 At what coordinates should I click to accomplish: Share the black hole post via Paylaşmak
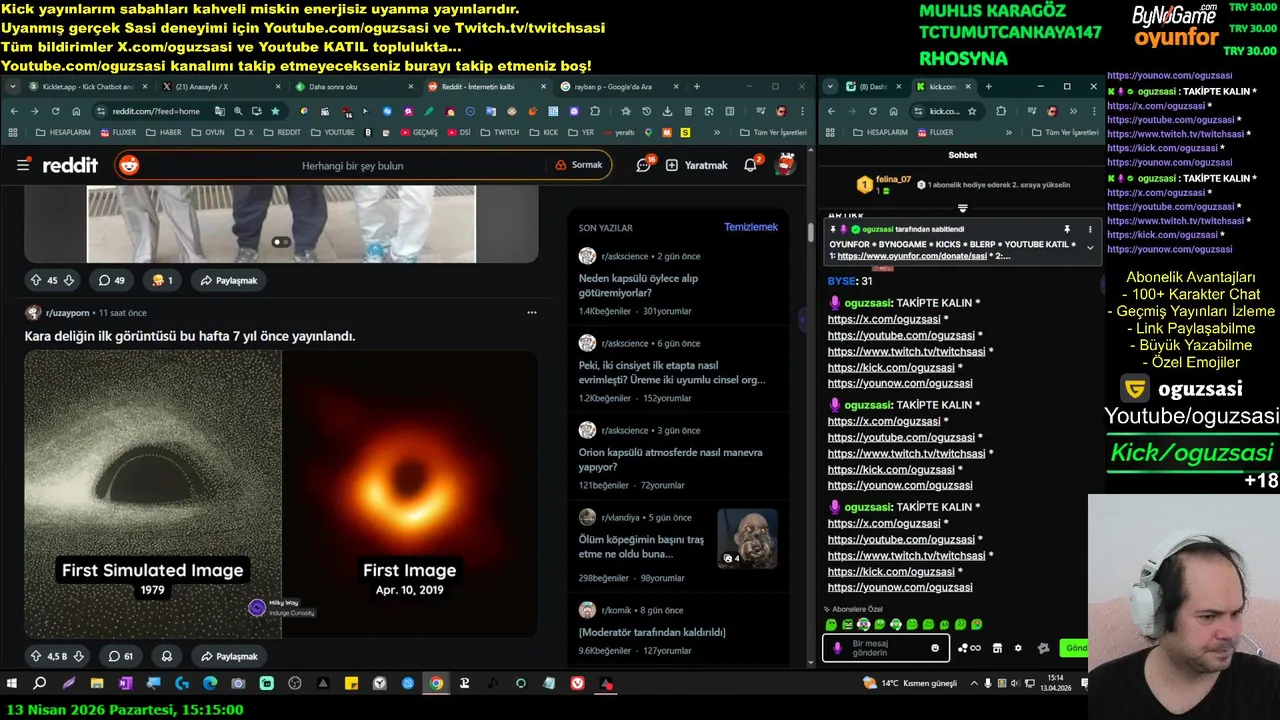tap(229, 656)
